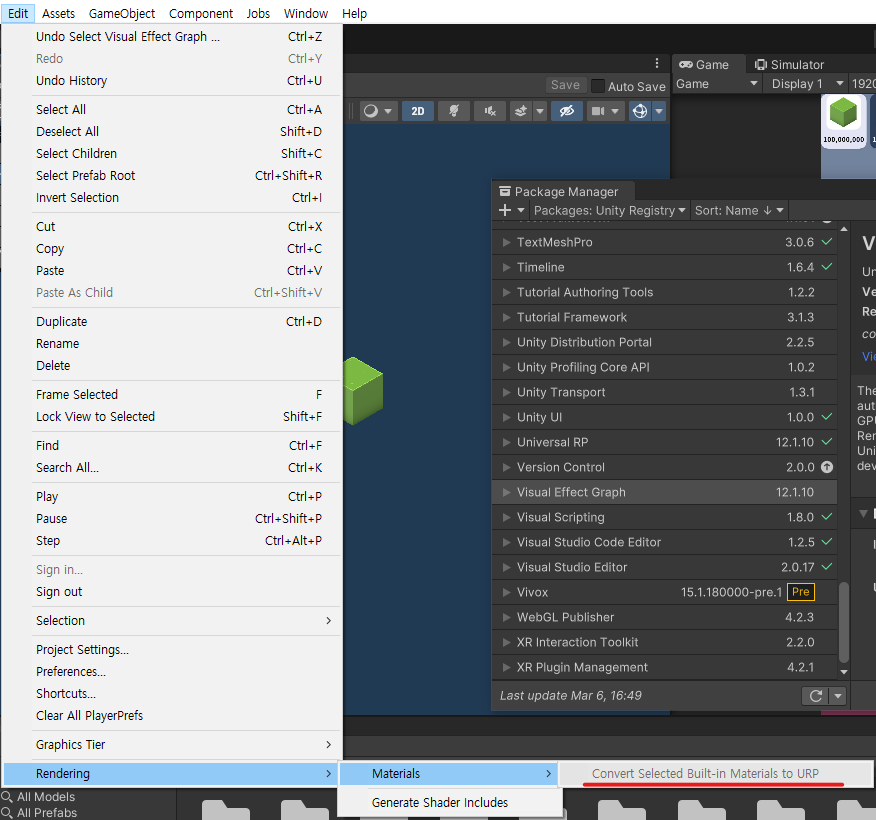
Task: Open scene camera dropdown arrow
Action: point(615,111)
